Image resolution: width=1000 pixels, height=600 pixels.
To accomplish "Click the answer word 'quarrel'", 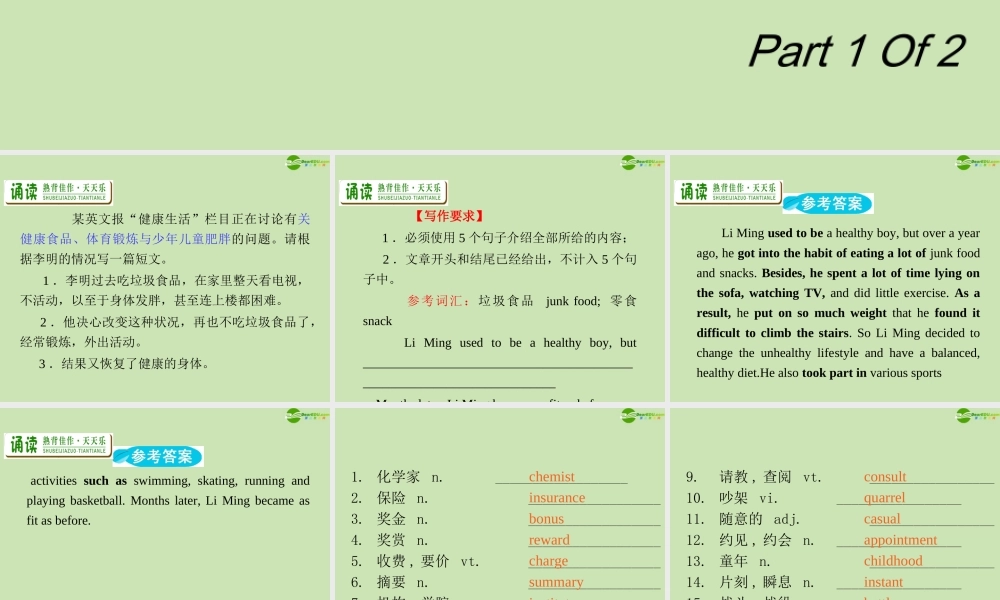I will 885,497.
